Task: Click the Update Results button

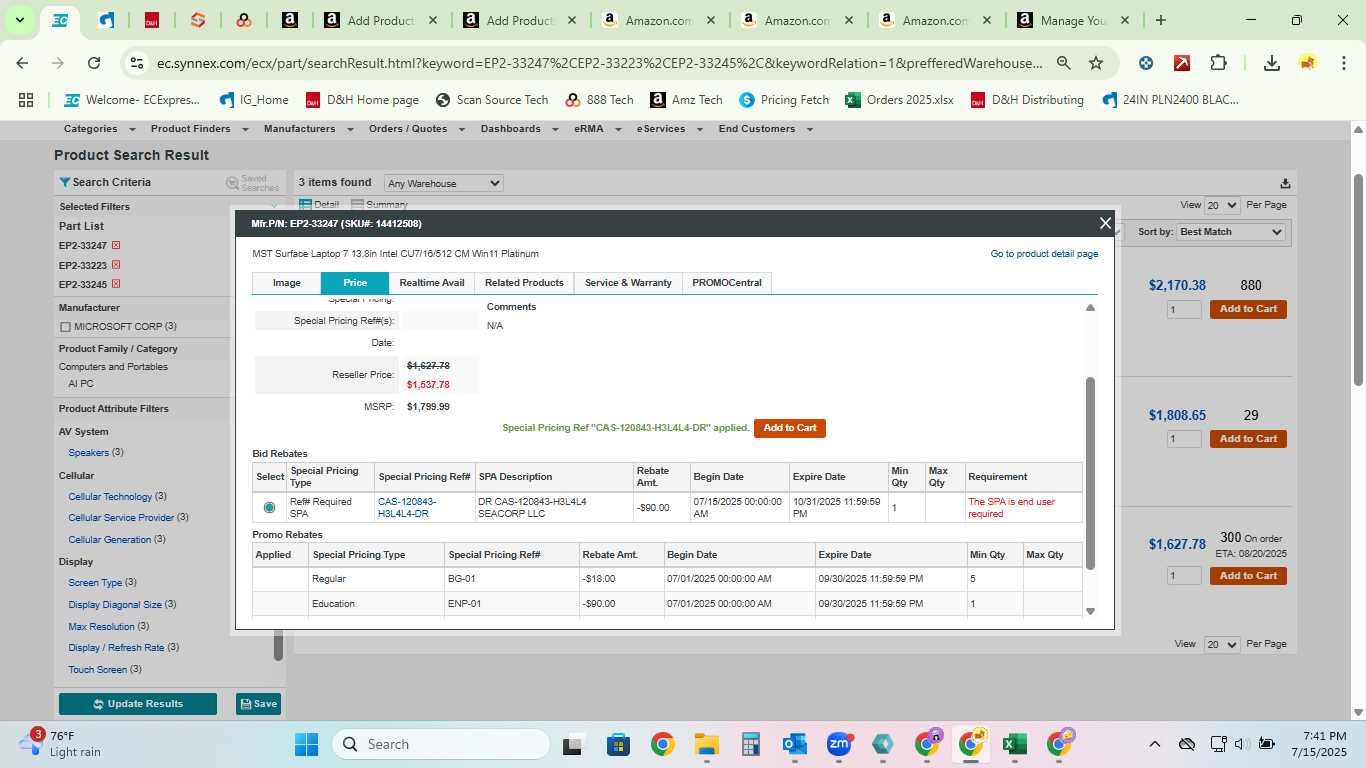Action: point(138,704)
